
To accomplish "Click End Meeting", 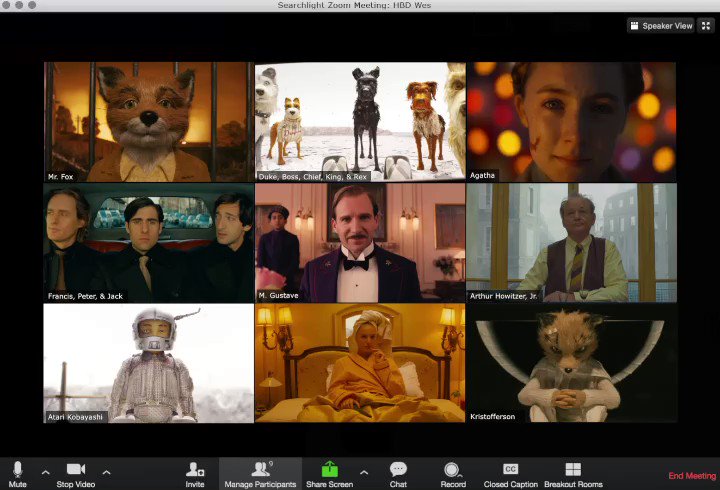I will 692,476.
